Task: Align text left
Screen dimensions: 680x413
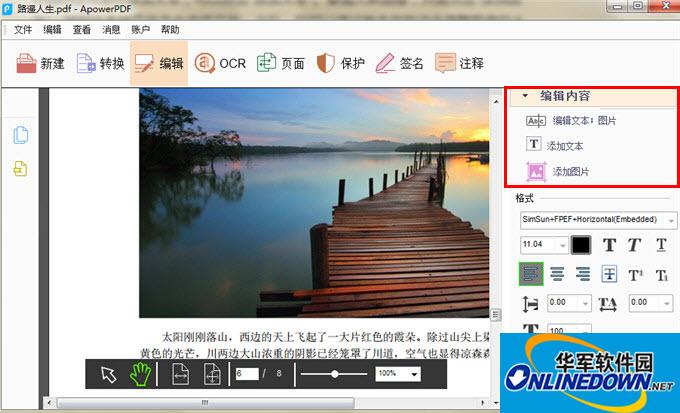Action: point(531,274)
